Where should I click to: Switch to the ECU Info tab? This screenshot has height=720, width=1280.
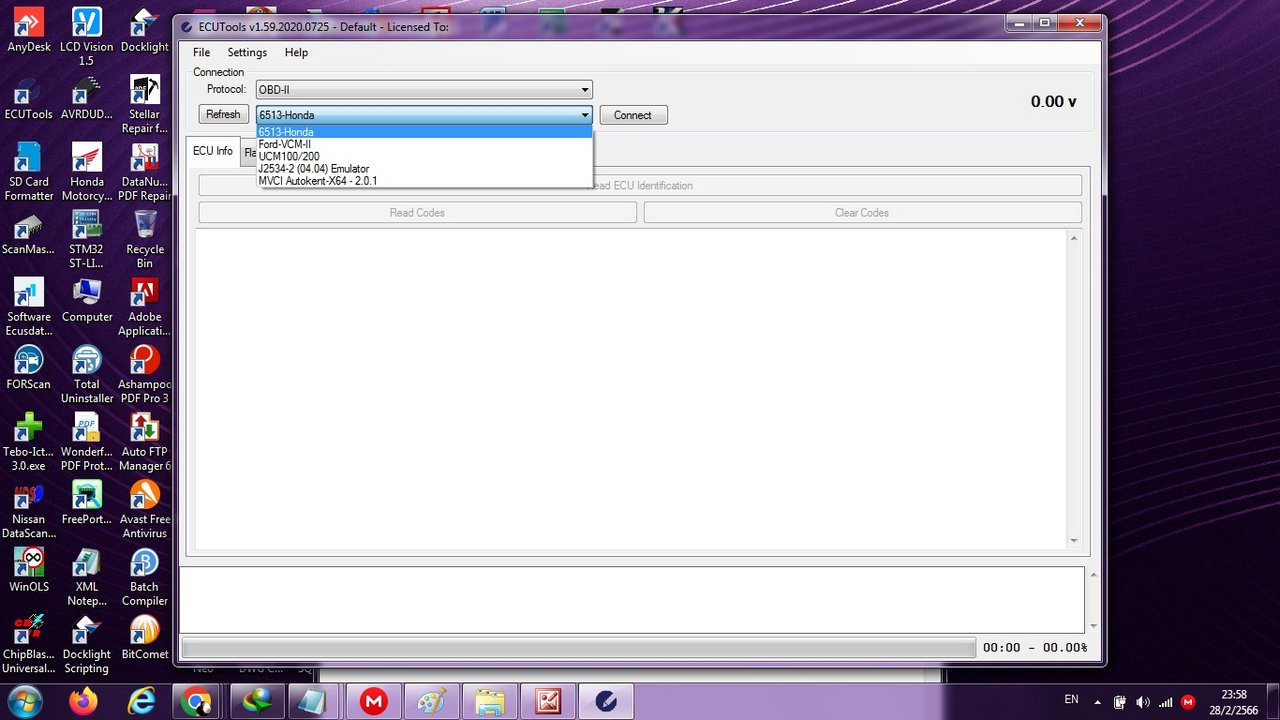213,151
